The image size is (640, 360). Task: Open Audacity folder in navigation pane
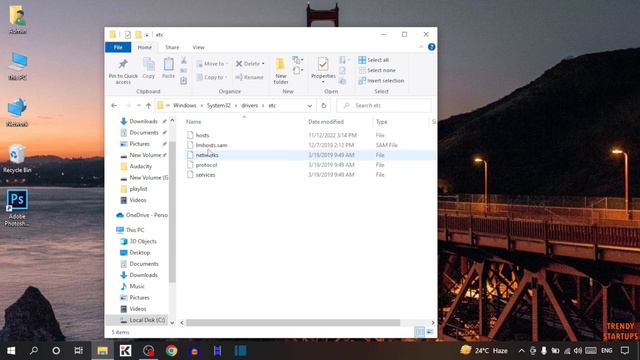pyautogui.click(x=140, y=167)
